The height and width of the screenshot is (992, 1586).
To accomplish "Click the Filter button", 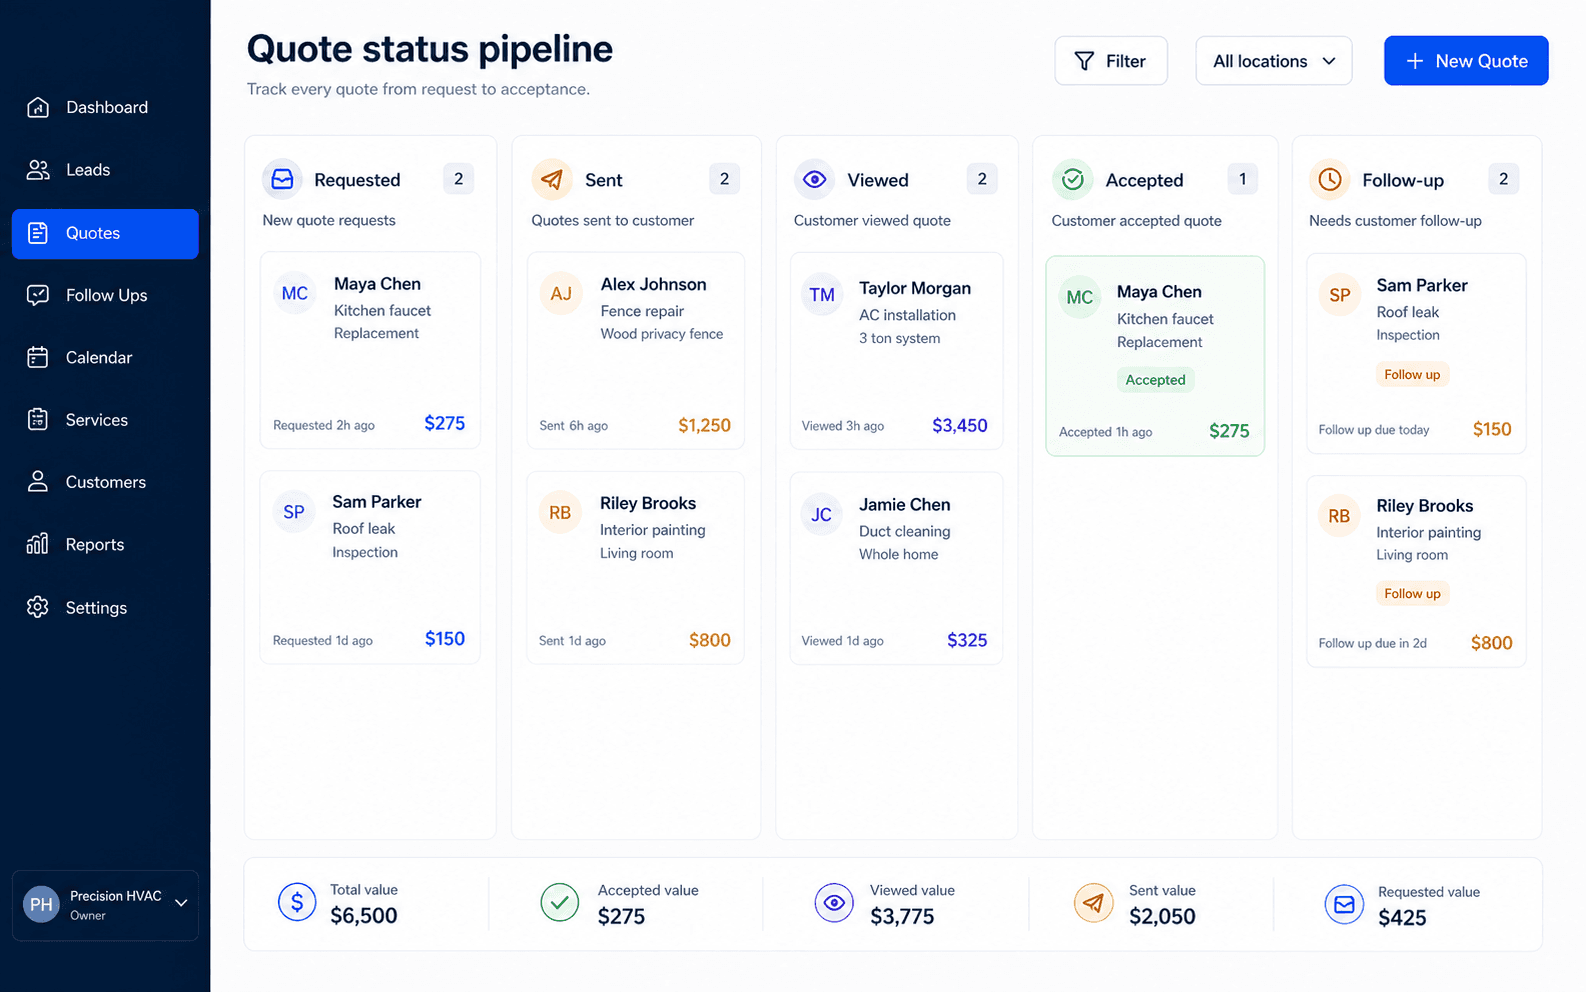I will pos(1111,61).
